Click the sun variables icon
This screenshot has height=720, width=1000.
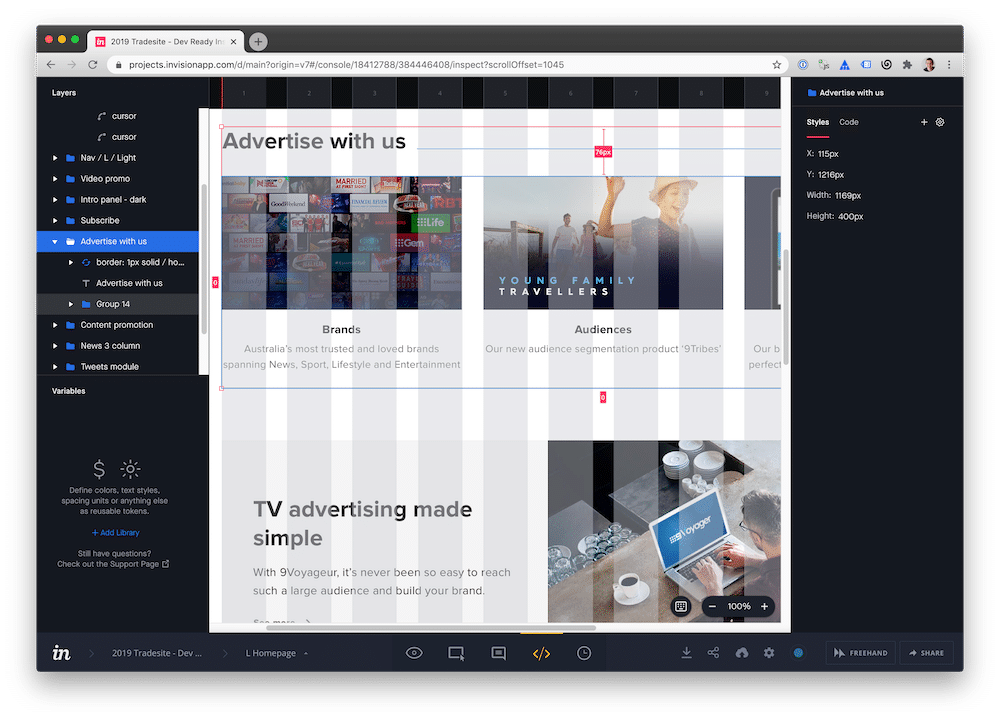(130, 469)
